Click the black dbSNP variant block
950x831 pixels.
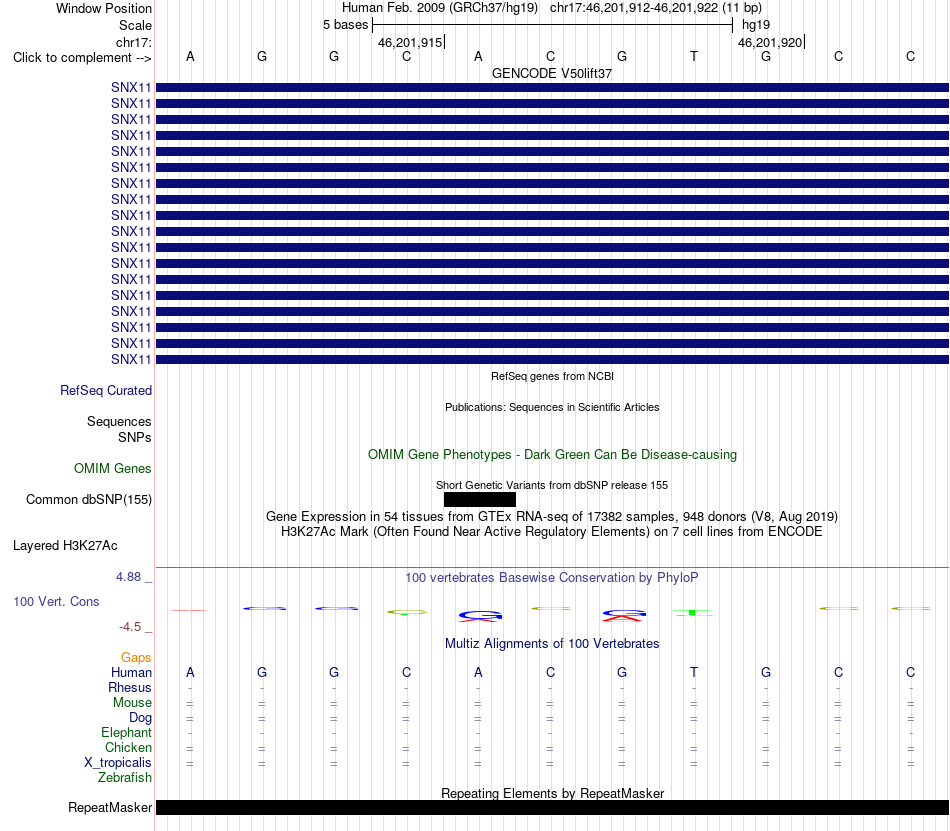[x=480, y=499]
